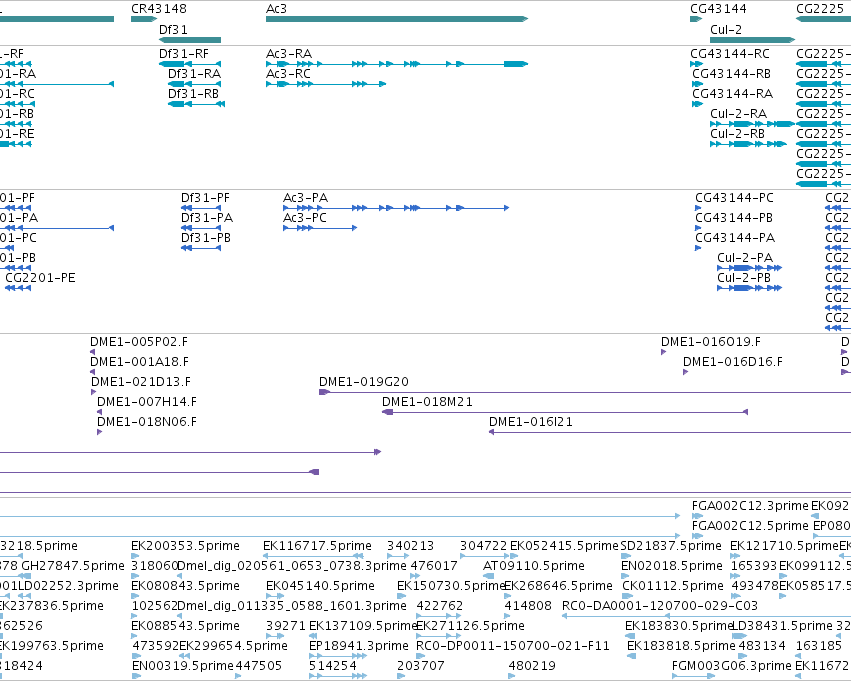
Task: Open transcript Ac3-RA
Action: coord(289,54)
